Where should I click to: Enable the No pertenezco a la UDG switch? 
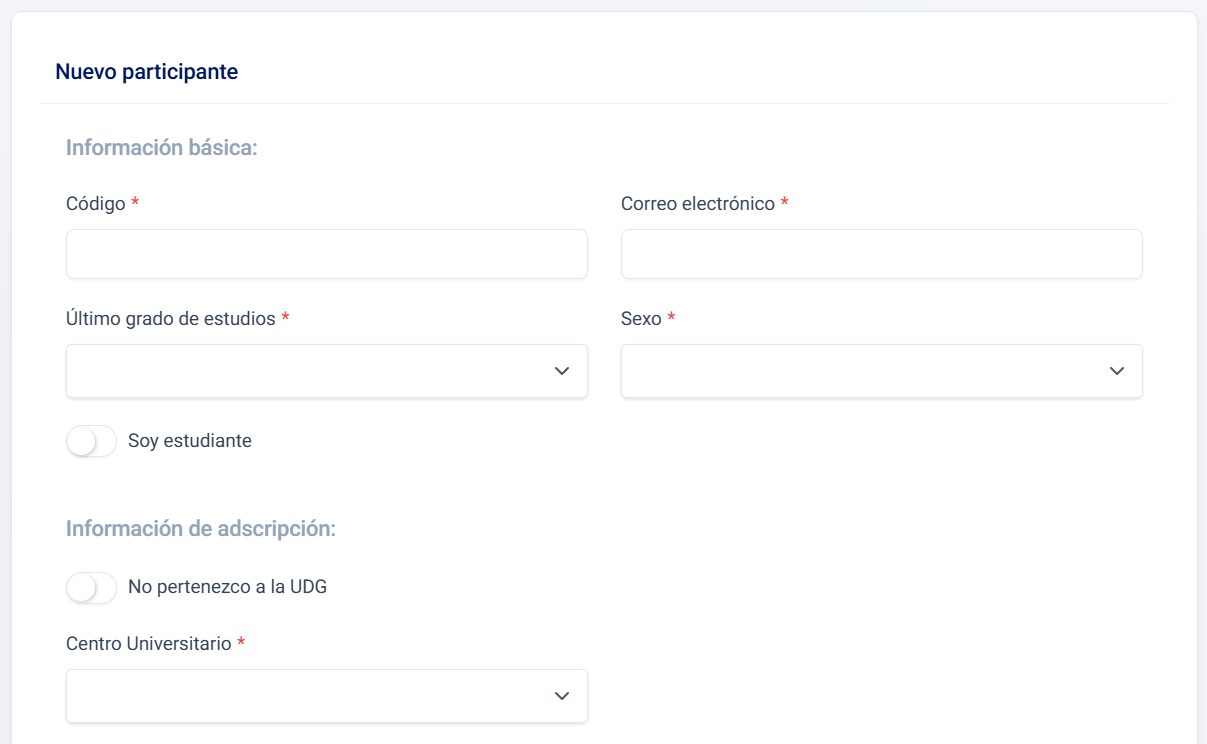92,588
